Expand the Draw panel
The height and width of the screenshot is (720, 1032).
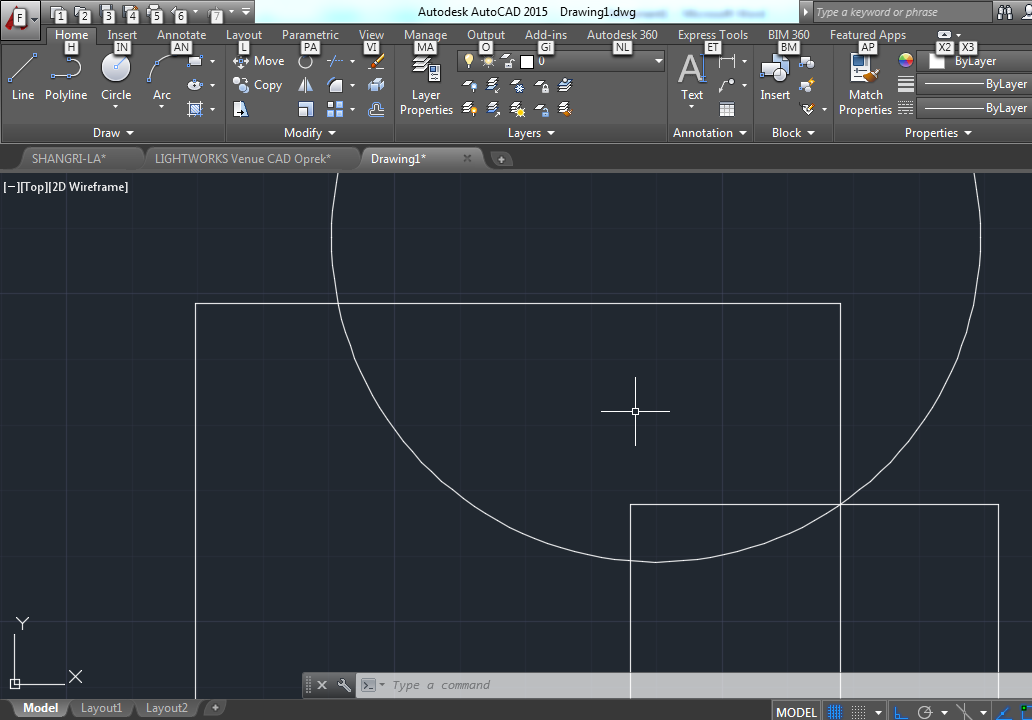click(113, 133)
